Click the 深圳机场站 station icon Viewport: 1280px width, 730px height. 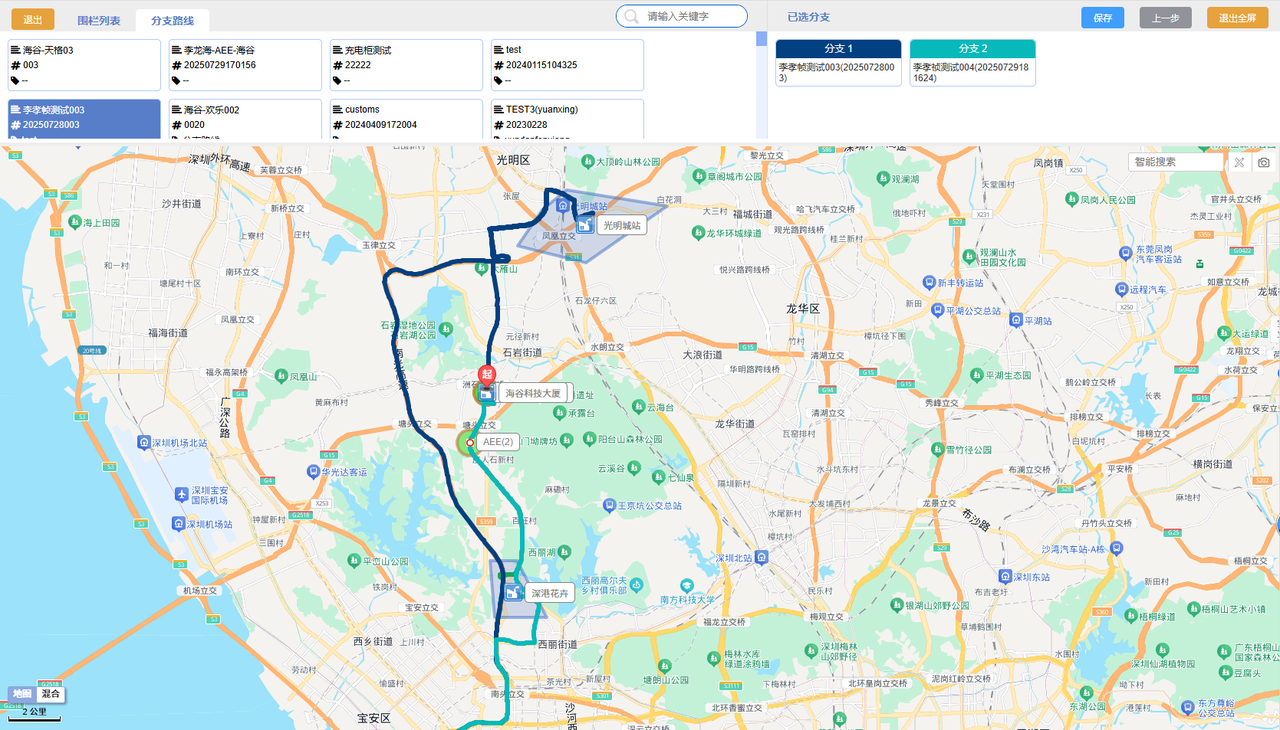tap(178, 524)
